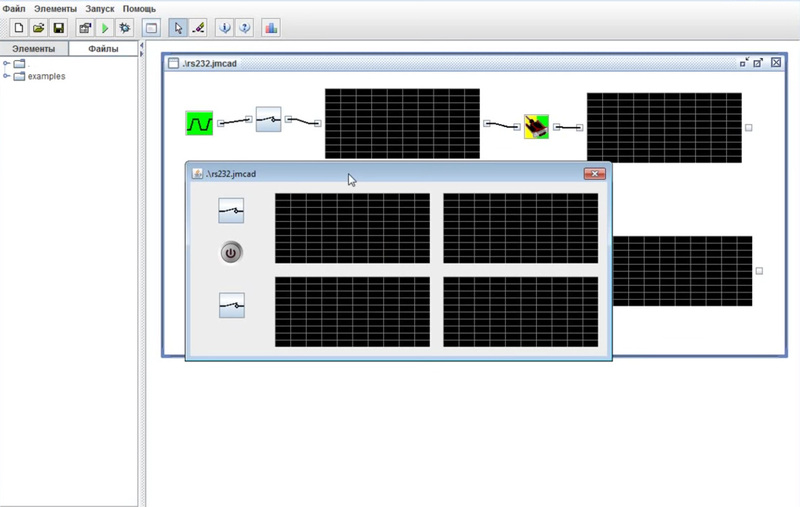
Task: Start simulation with the green play icon
Action: pyautogui.click(x=105, y=28)
